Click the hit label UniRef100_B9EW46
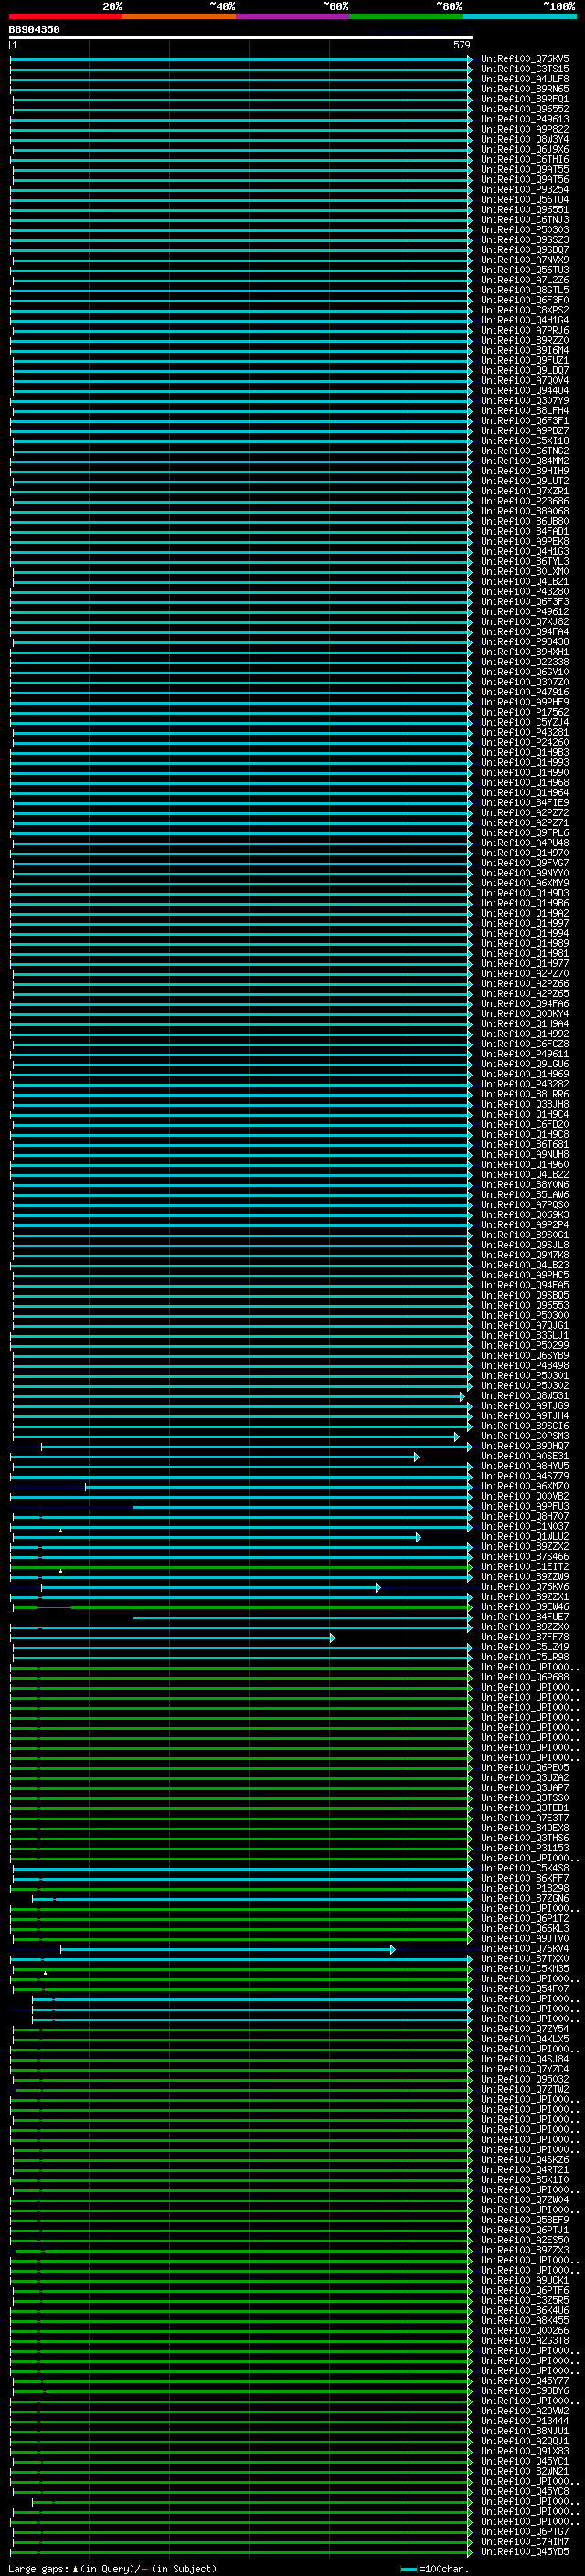 [525, 1607]
